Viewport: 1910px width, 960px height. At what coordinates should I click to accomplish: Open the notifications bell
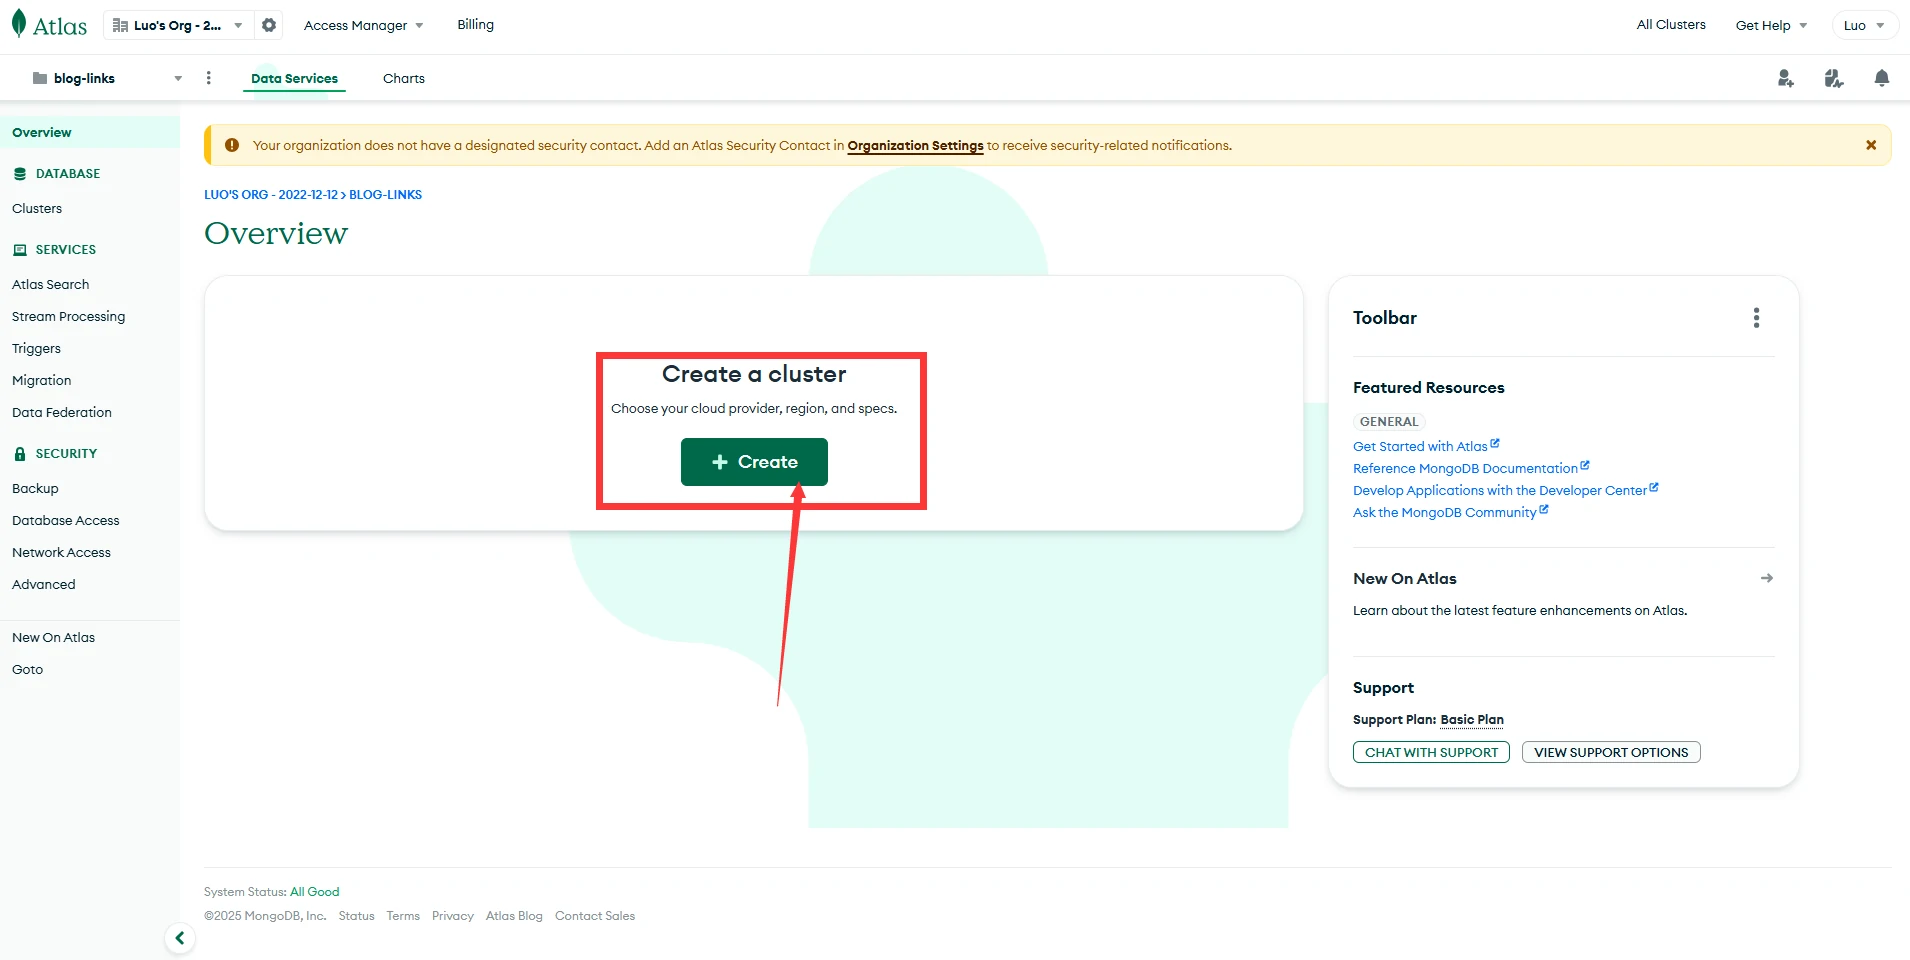click(1881, 78)
